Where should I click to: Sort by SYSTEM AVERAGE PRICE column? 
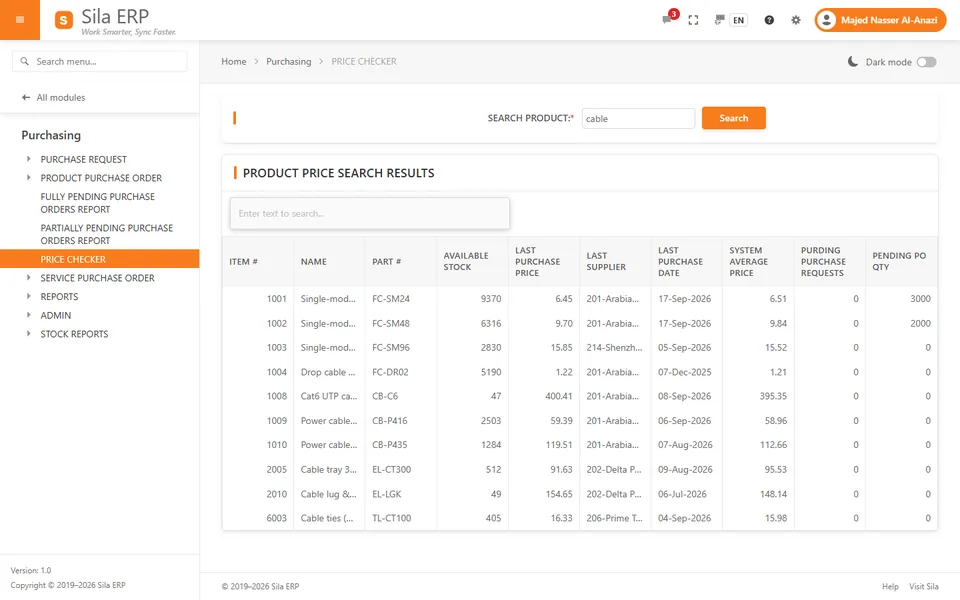(x=758, y=261)
